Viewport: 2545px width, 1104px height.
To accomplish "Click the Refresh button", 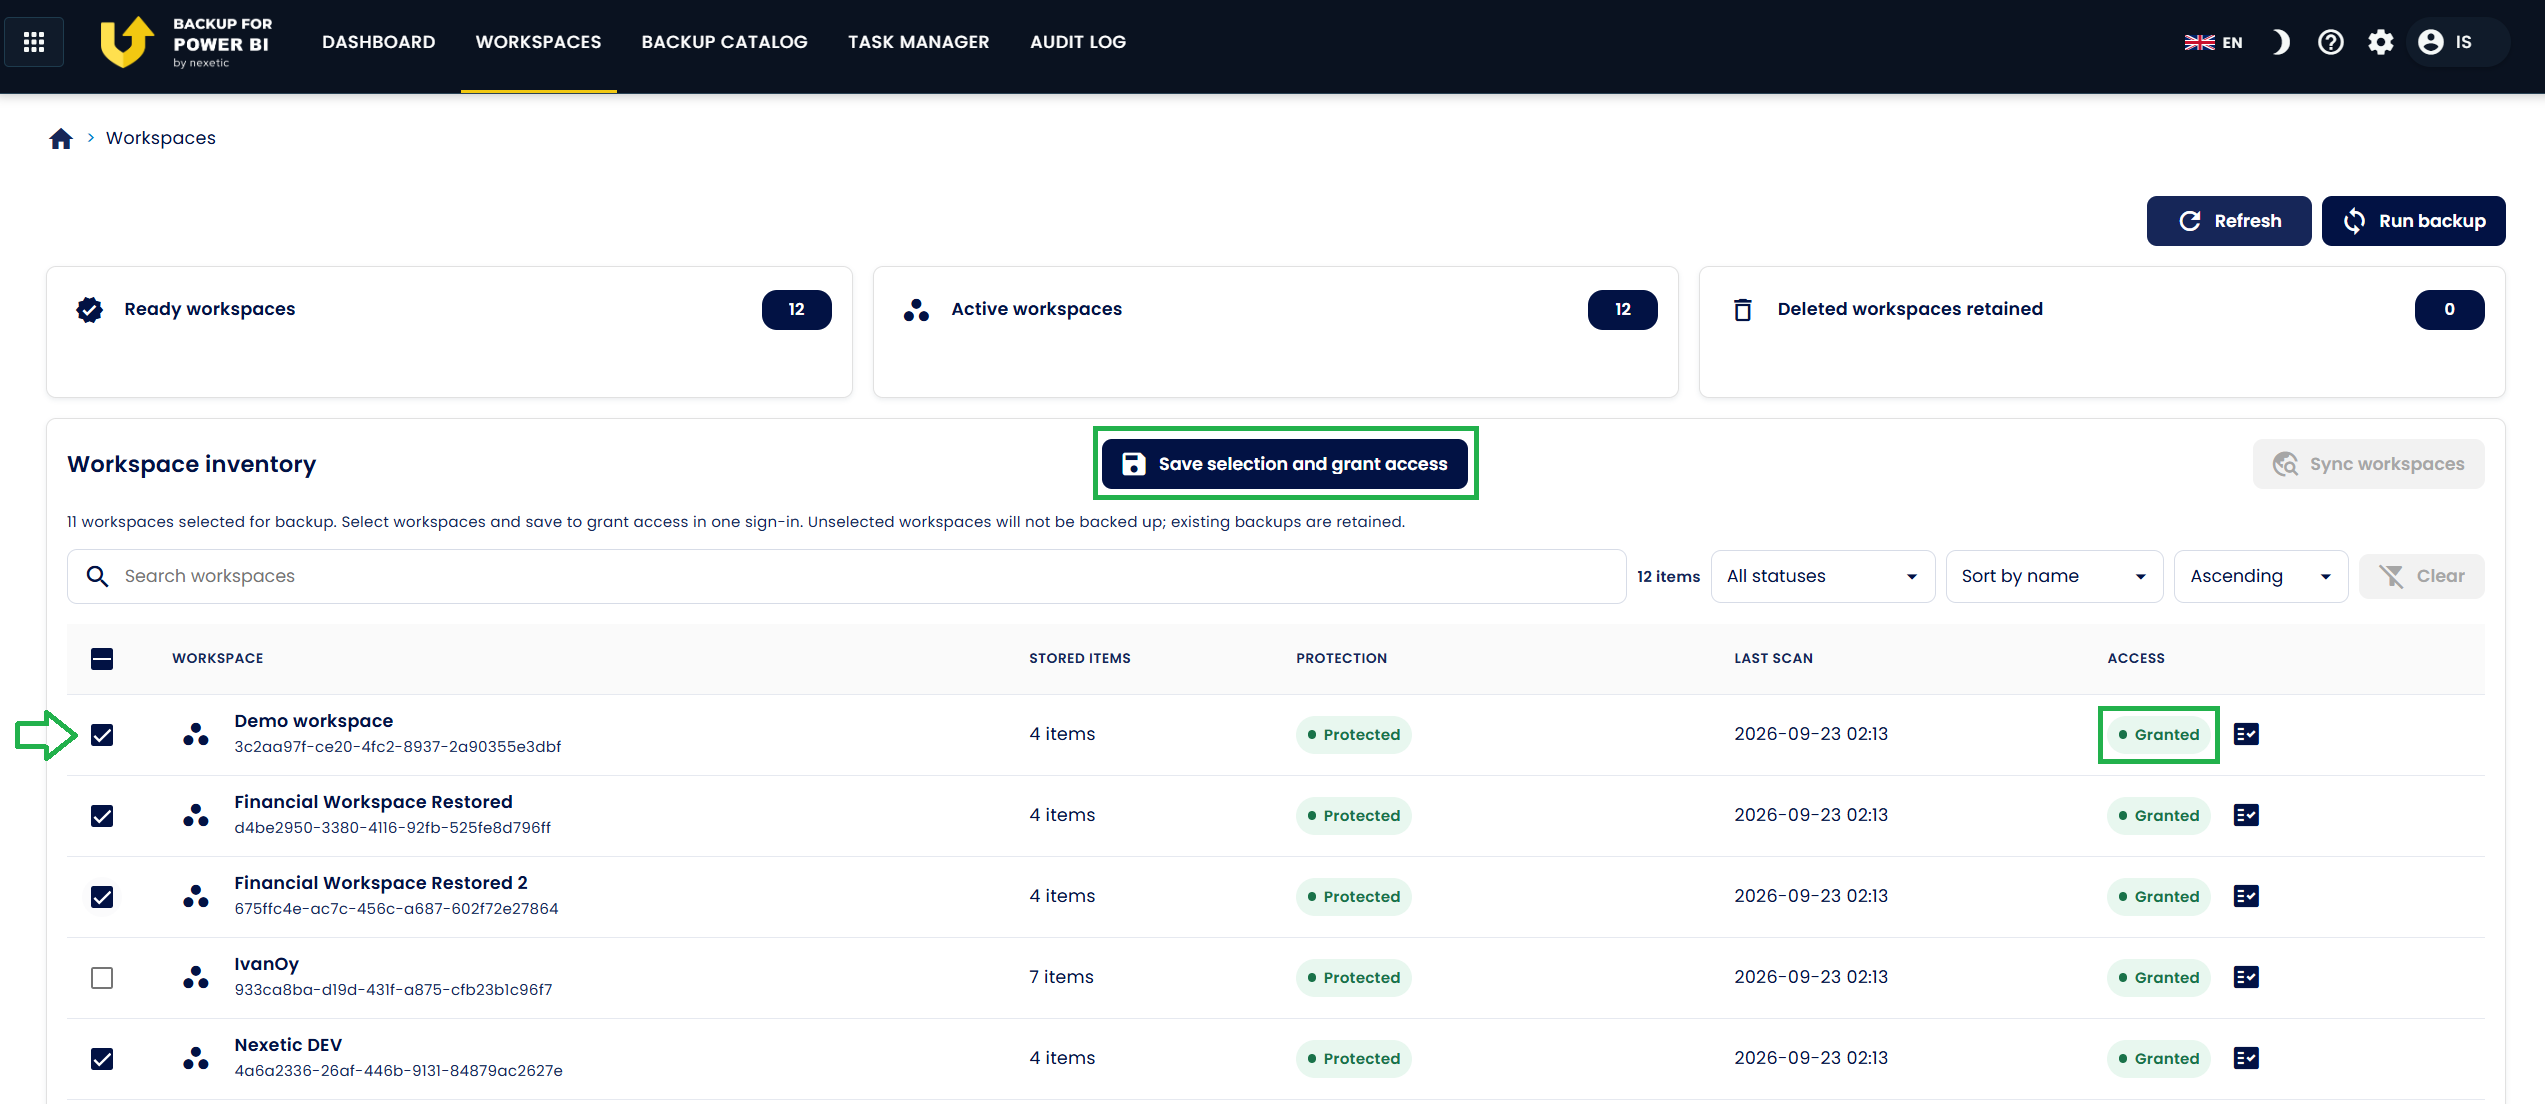I will 2228,221.
